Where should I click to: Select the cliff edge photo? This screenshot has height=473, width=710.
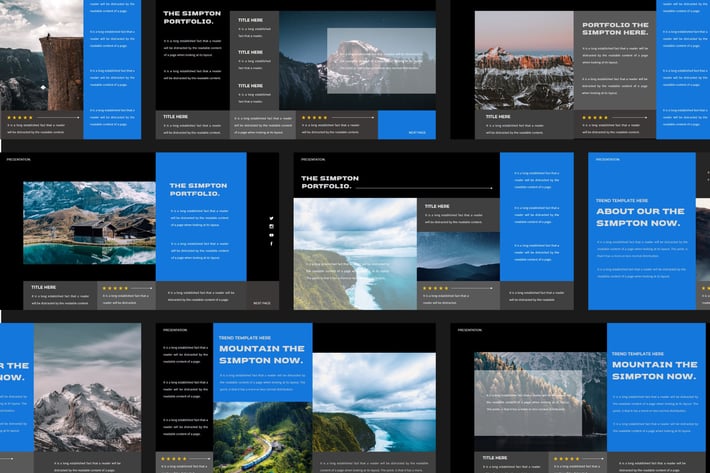[x=42, y=55]
